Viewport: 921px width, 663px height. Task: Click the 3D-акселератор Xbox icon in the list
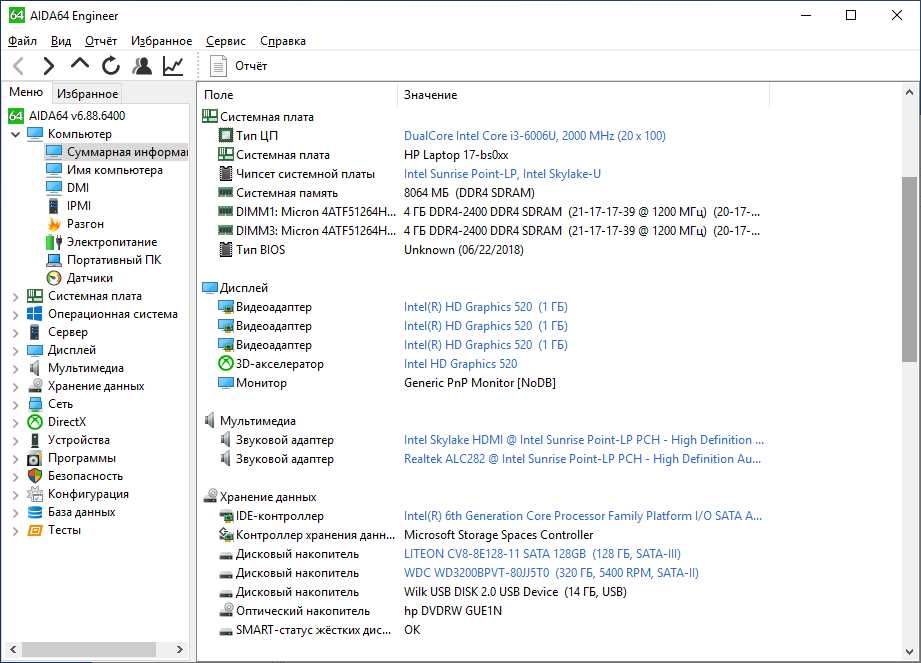[x=226, y=364]
